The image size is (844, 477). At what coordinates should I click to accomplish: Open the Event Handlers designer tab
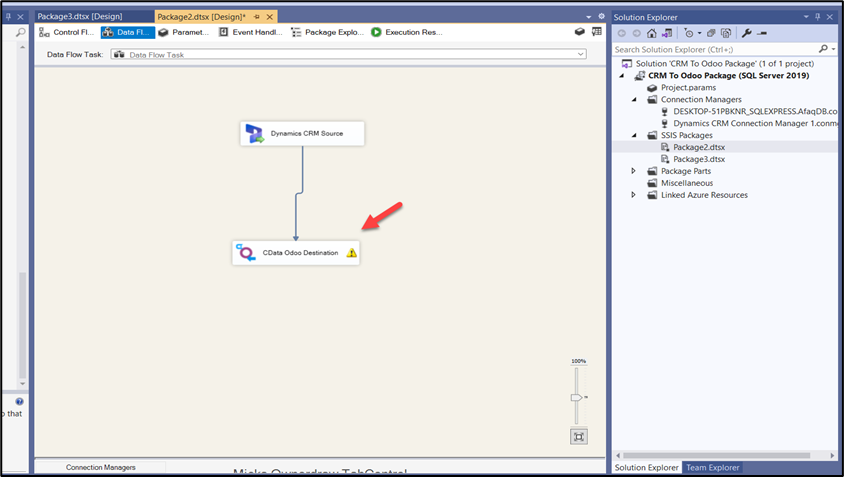coord(251,32)
